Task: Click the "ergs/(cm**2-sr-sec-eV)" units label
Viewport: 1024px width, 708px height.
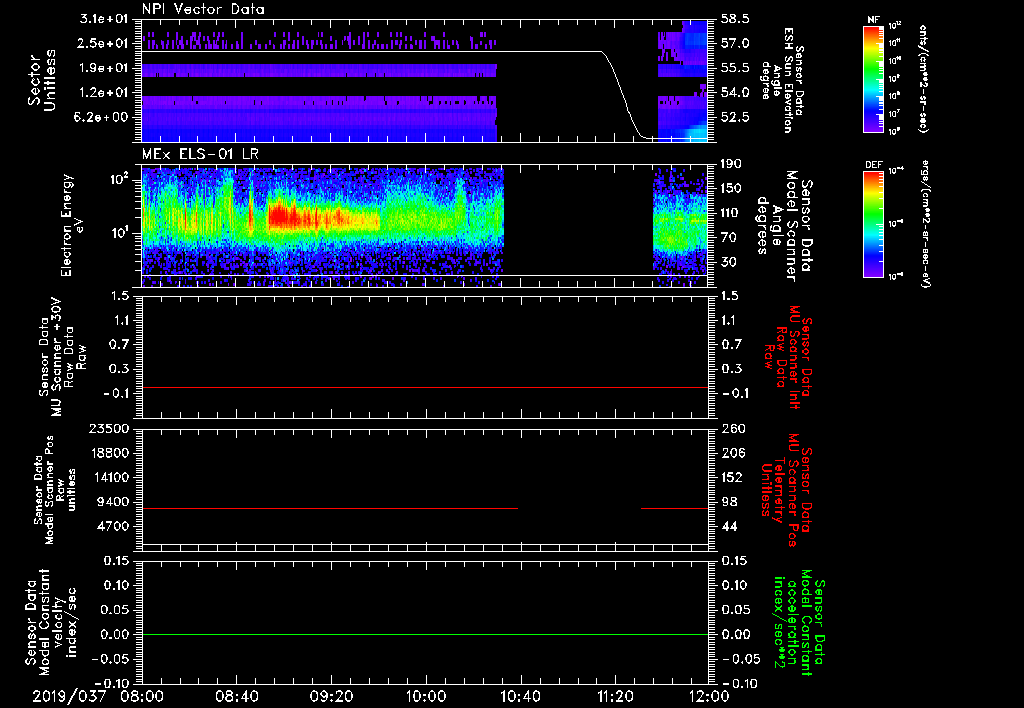Action: click(x=925, y=223)
